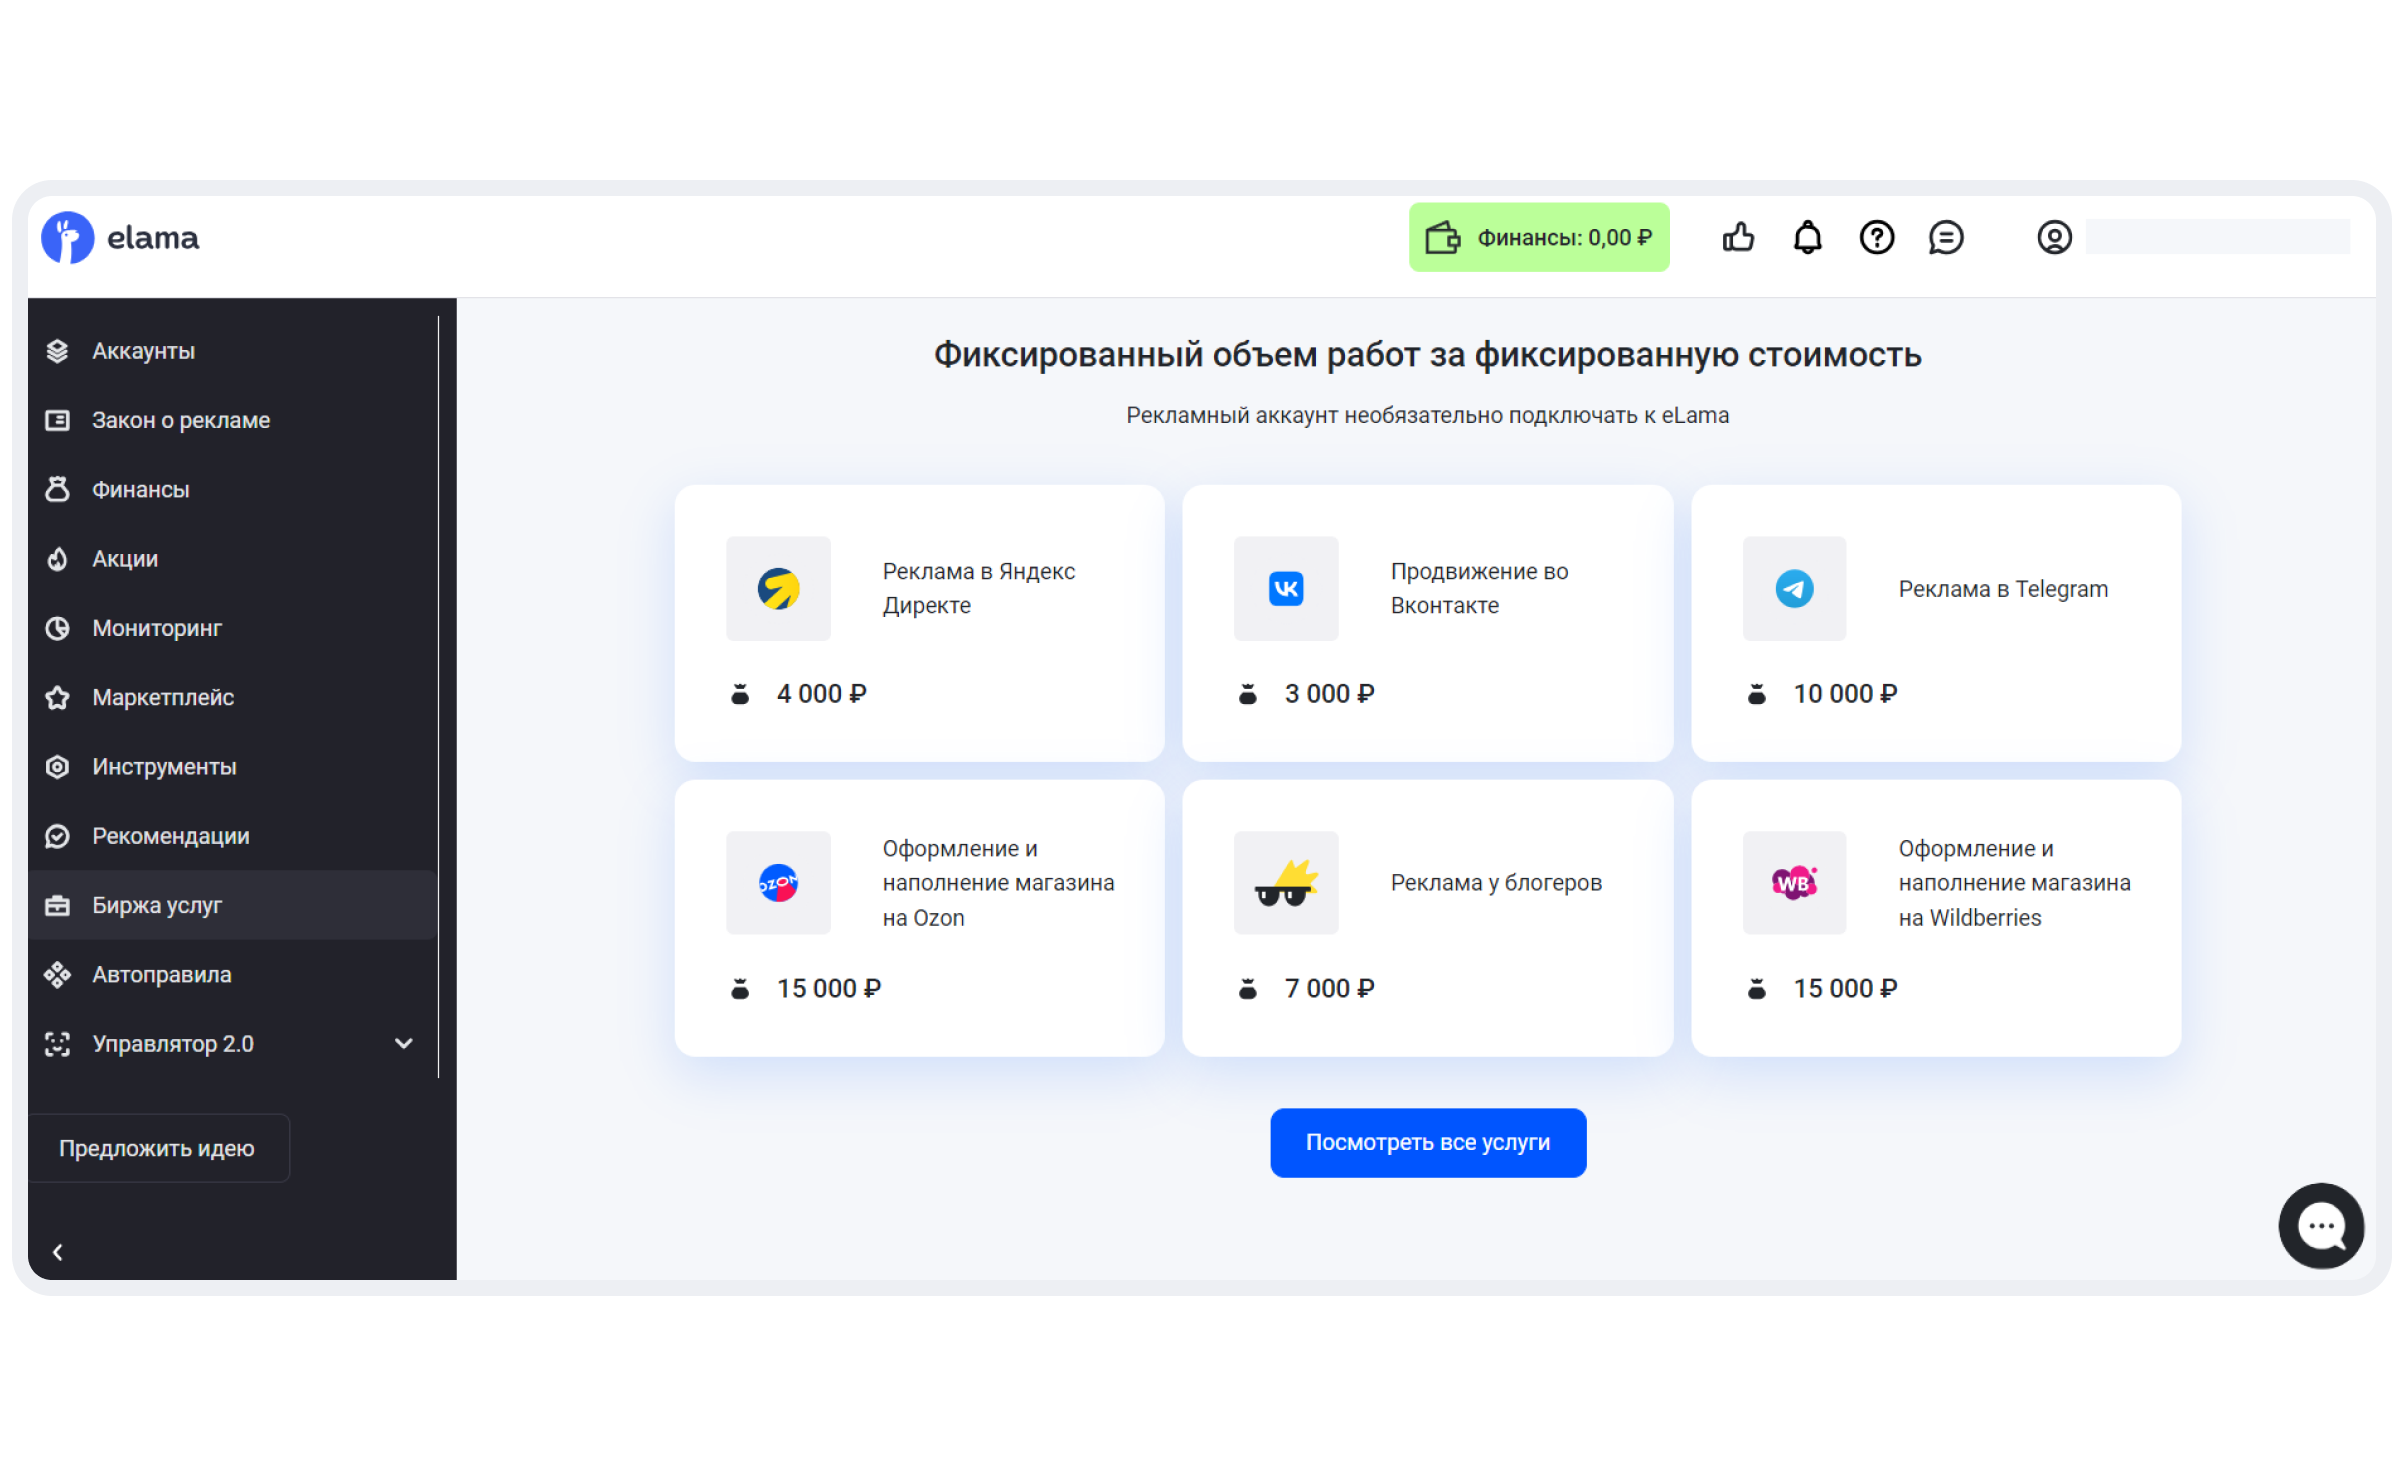Collapse the sidebar with the arrow

point(58,1252)
